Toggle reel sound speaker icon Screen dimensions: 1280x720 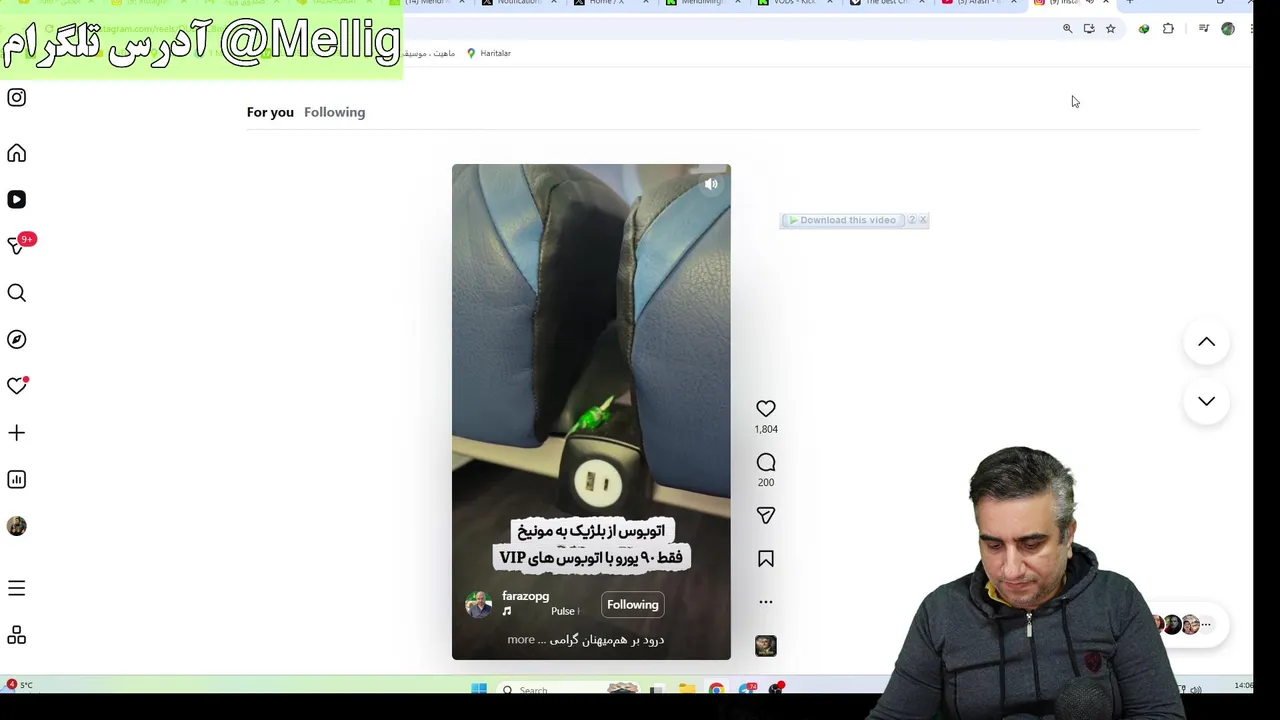click(x=711, y=184)
